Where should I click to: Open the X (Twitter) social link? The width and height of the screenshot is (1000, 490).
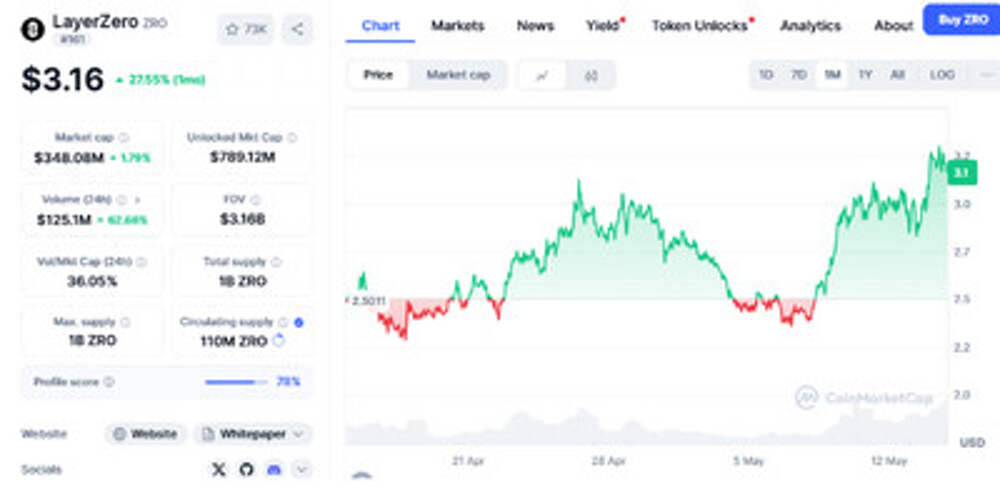coord(219,470)
